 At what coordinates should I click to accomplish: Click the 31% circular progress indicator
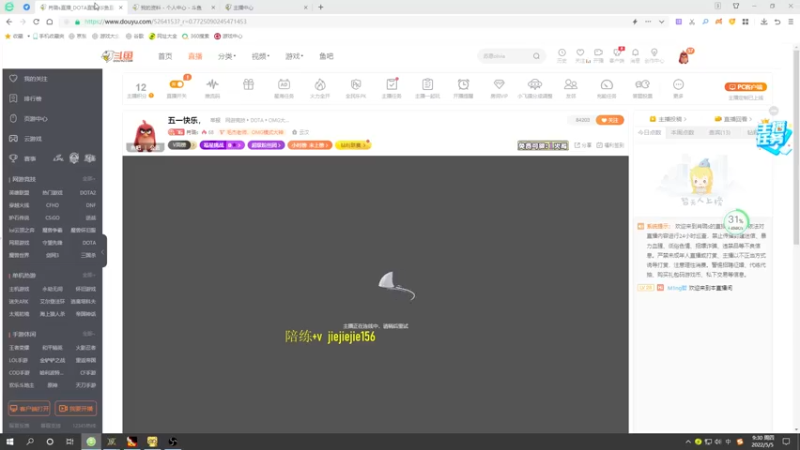point(735,221)
